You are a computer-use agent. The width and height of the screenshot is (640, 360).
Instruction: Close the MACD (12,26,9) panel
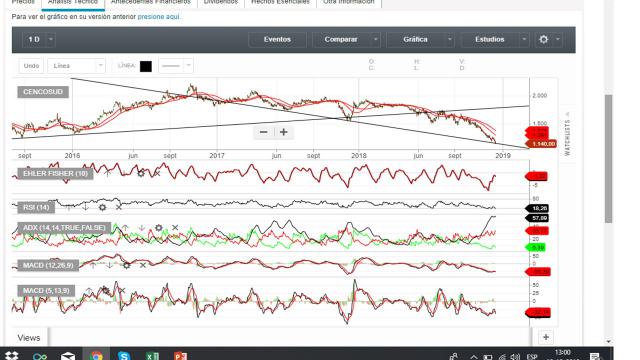[x=143, y=265]
